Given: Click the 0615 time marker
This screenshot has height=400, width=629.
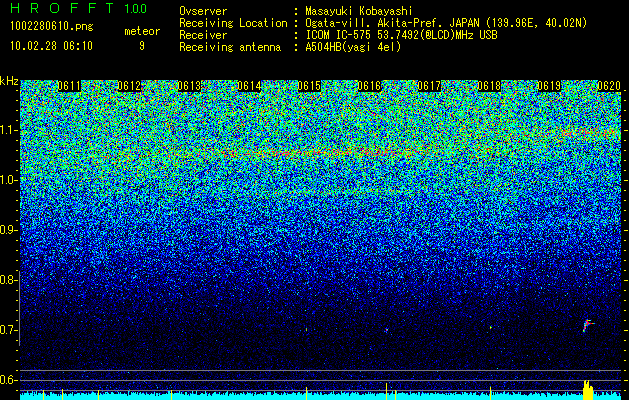Looking at the screenshot, I should [309, 86].
